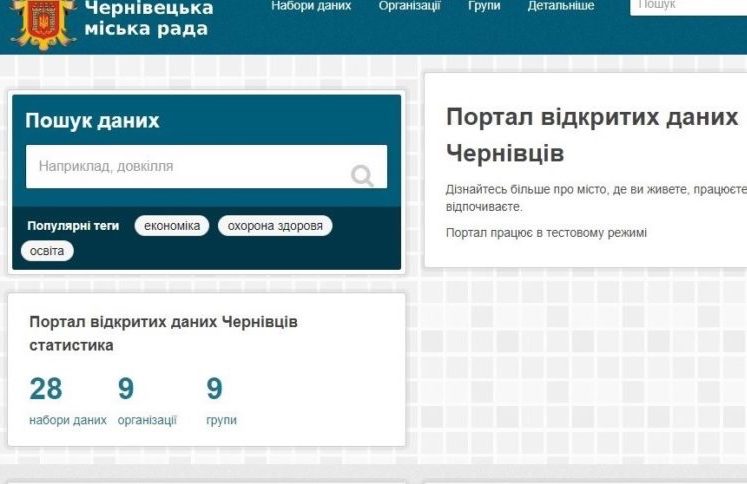Viewport: 747px width, 484px height.
Task: Click the top header Пошук search field
Action: point(690,6)
